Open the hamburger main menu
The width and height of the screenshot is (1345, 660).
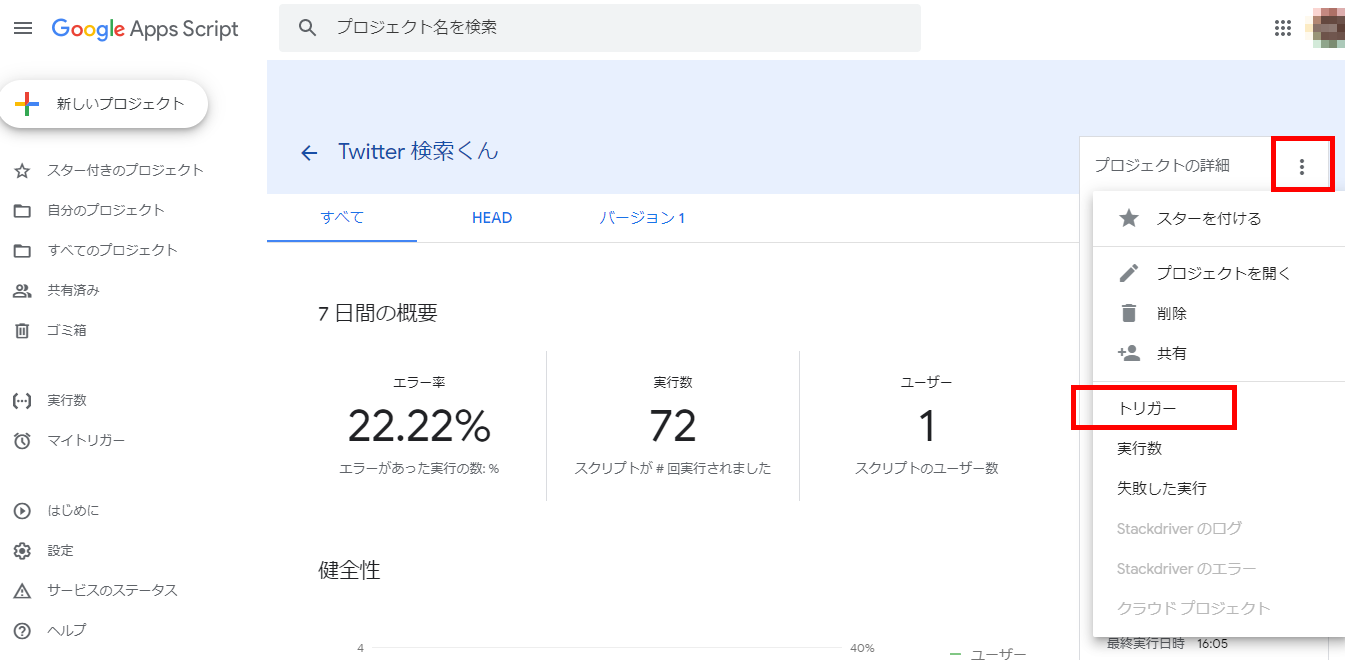(23, 28)
